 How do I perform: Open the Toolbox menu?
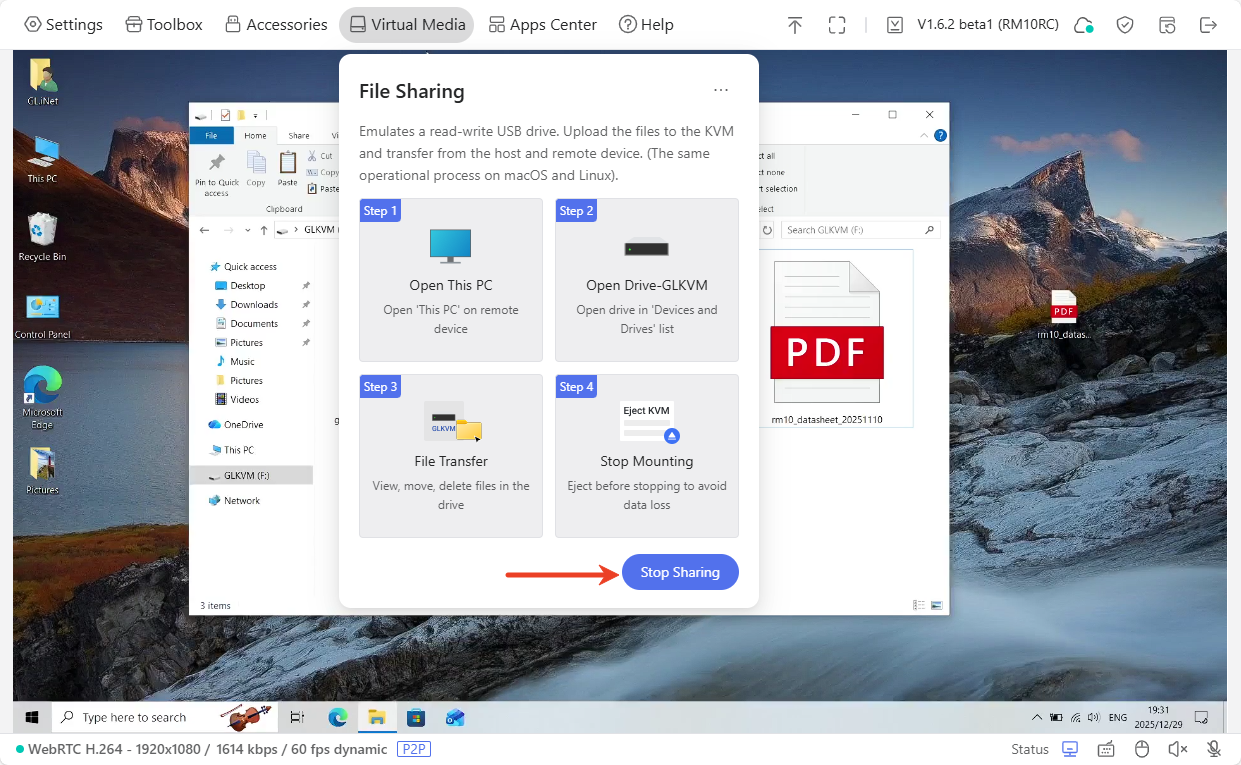164,25
